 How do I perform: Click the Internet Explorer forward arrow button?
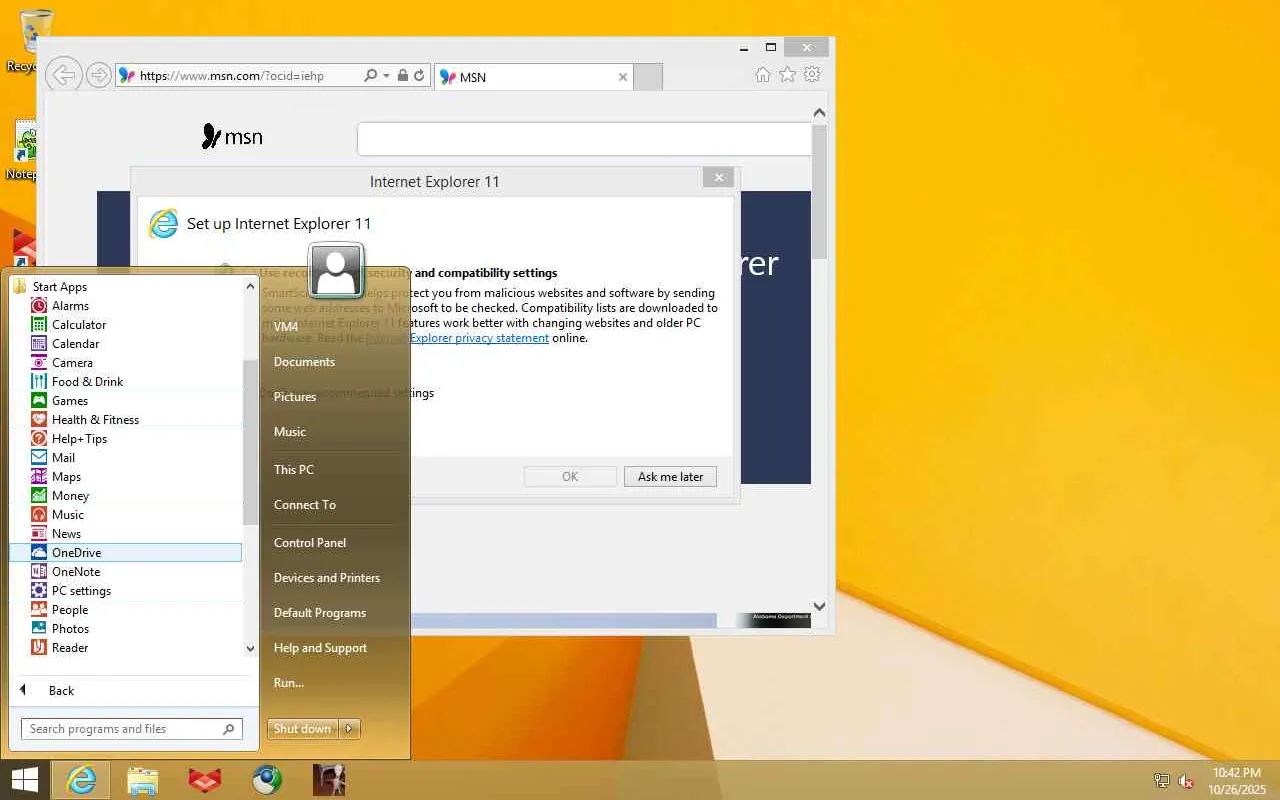click(98, 75)
